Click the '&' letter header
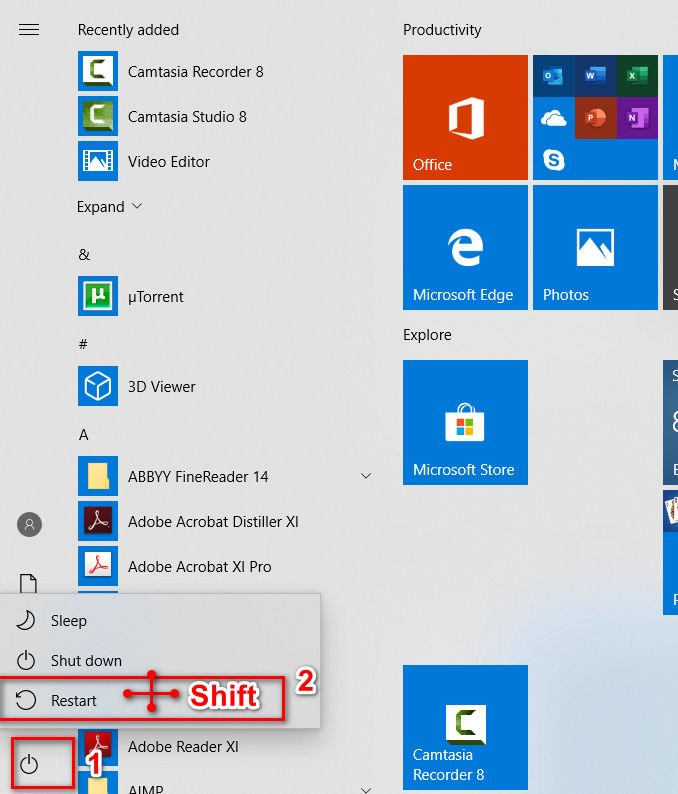The width and height of the screenshot is (678, 794). click(84, 254)
